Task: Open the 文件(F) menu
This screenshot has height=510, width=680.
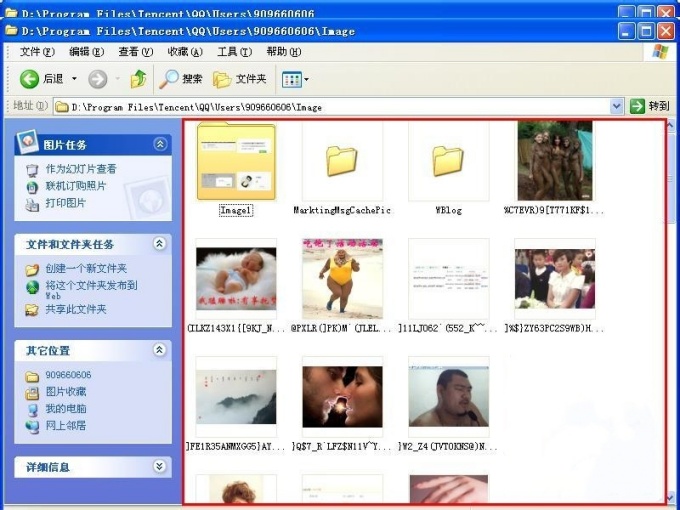Action: tap(37, 52)
